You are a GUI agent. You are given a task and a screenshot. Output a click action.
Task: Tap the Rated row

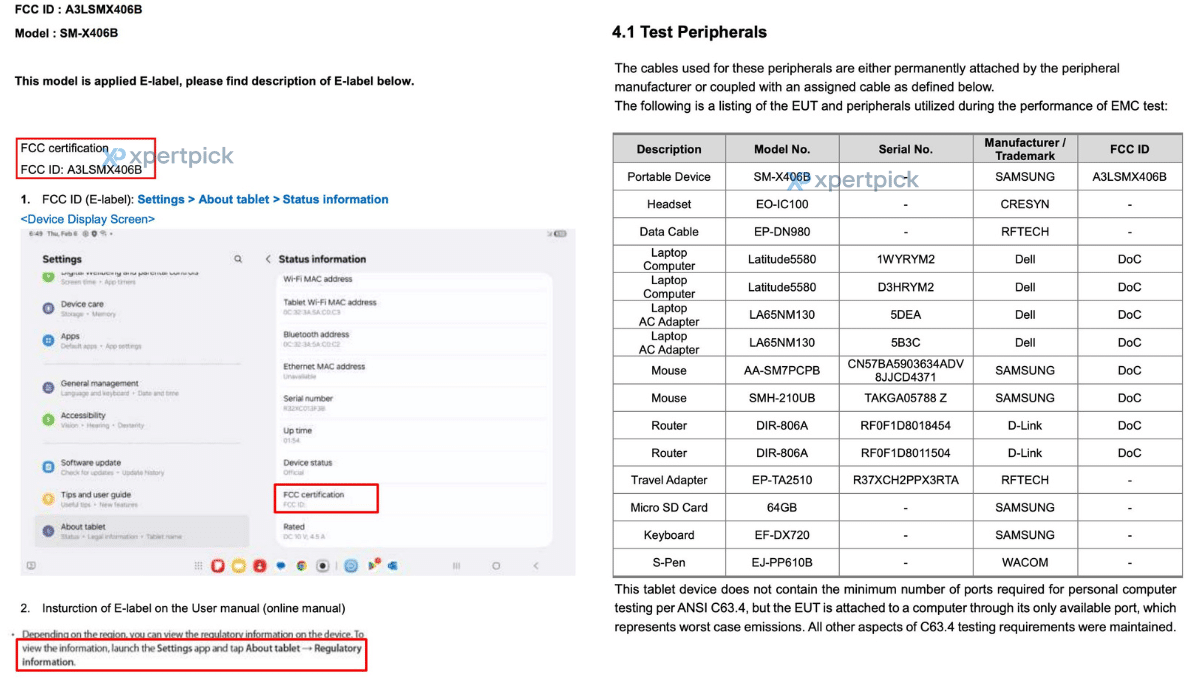[x=415, y=530]
